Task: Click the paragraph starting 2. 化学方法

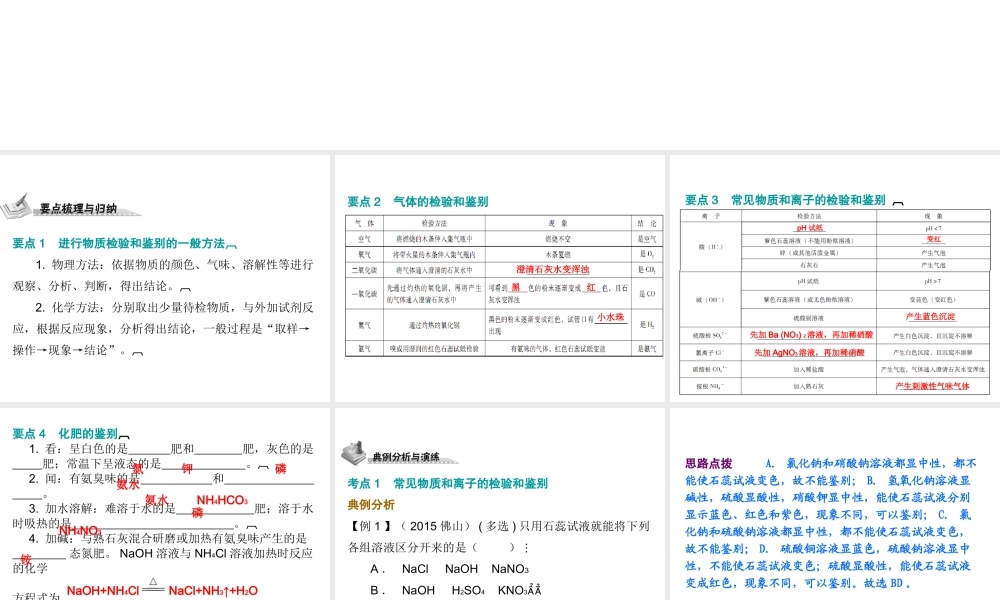Action: tap(163, 328)
